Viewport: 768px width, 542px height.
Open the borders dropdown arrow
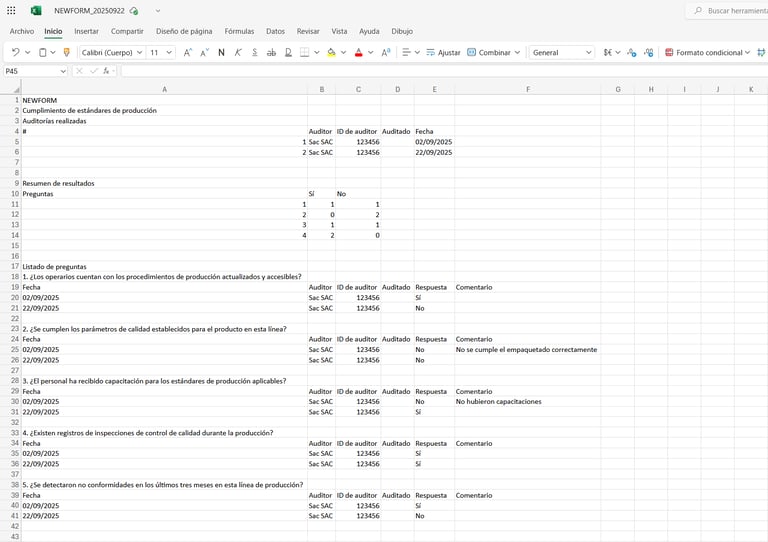(317, 52)
